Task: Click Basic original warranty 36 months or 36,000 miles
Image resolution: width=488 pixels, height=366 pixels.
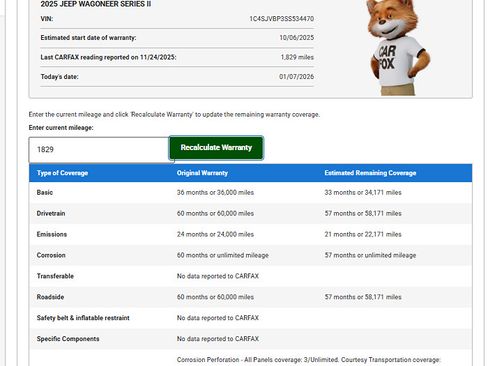Action: 215,192
